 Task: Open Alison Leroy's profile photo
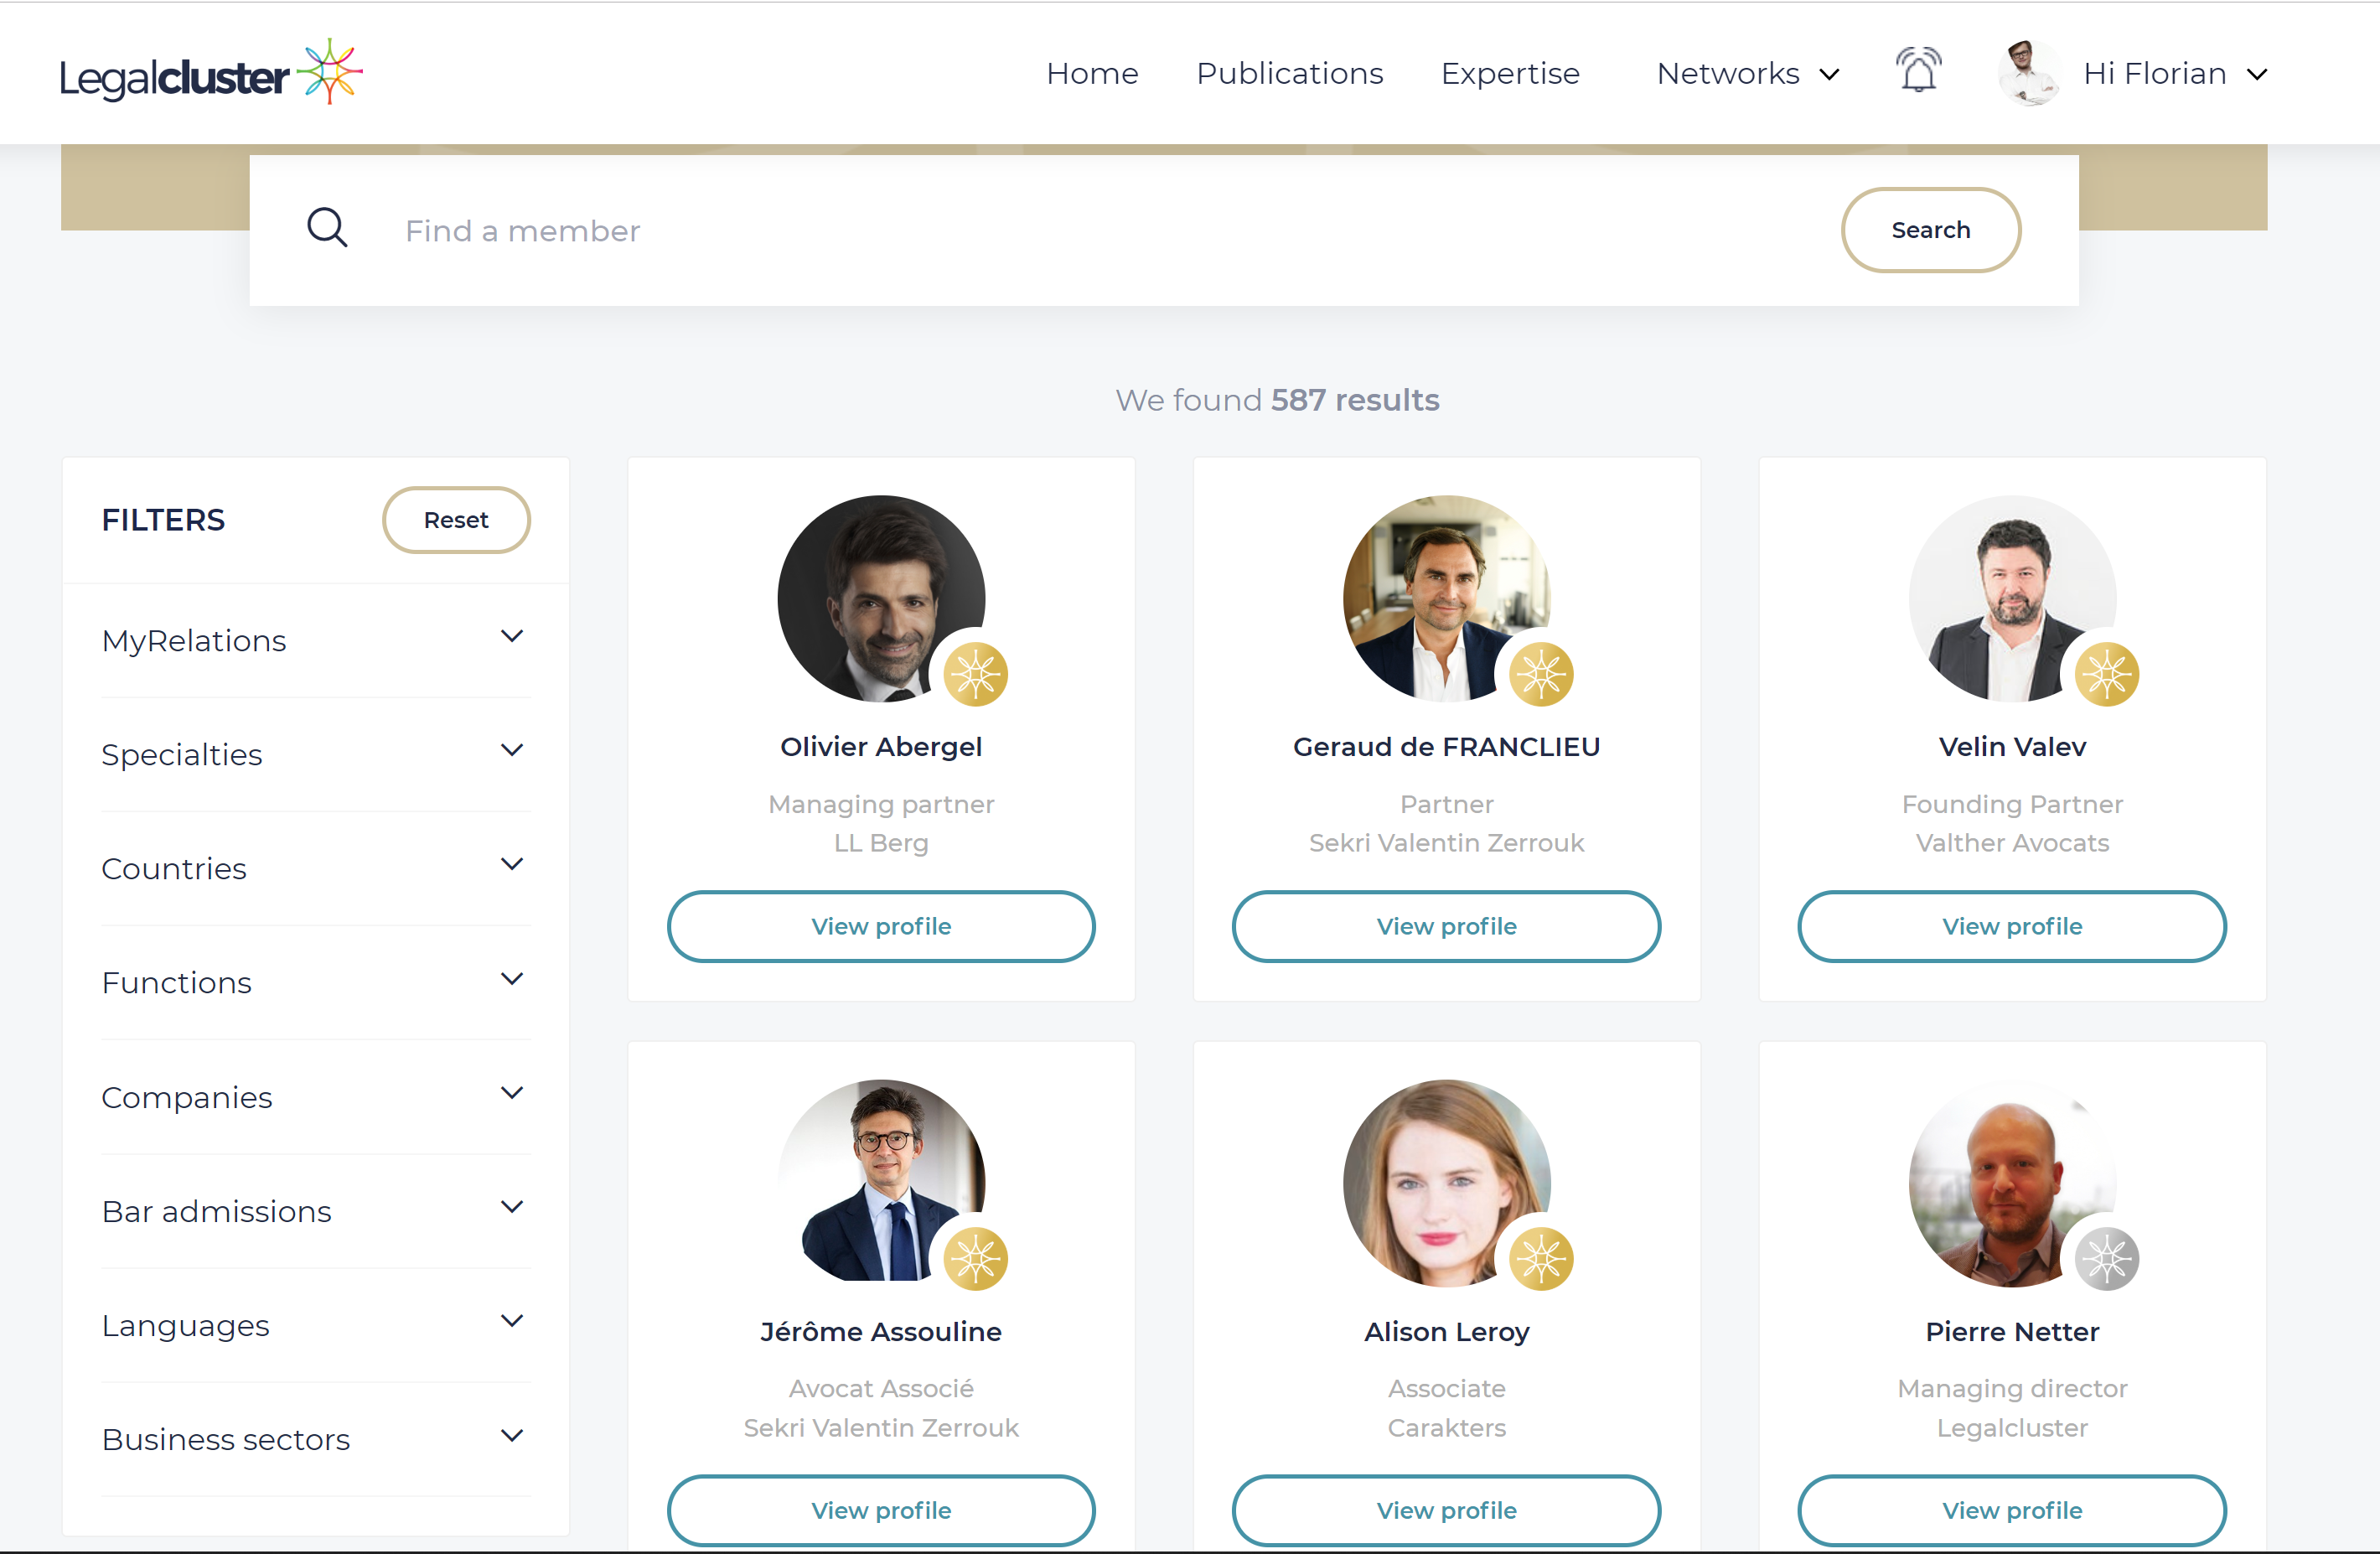1446,1183
